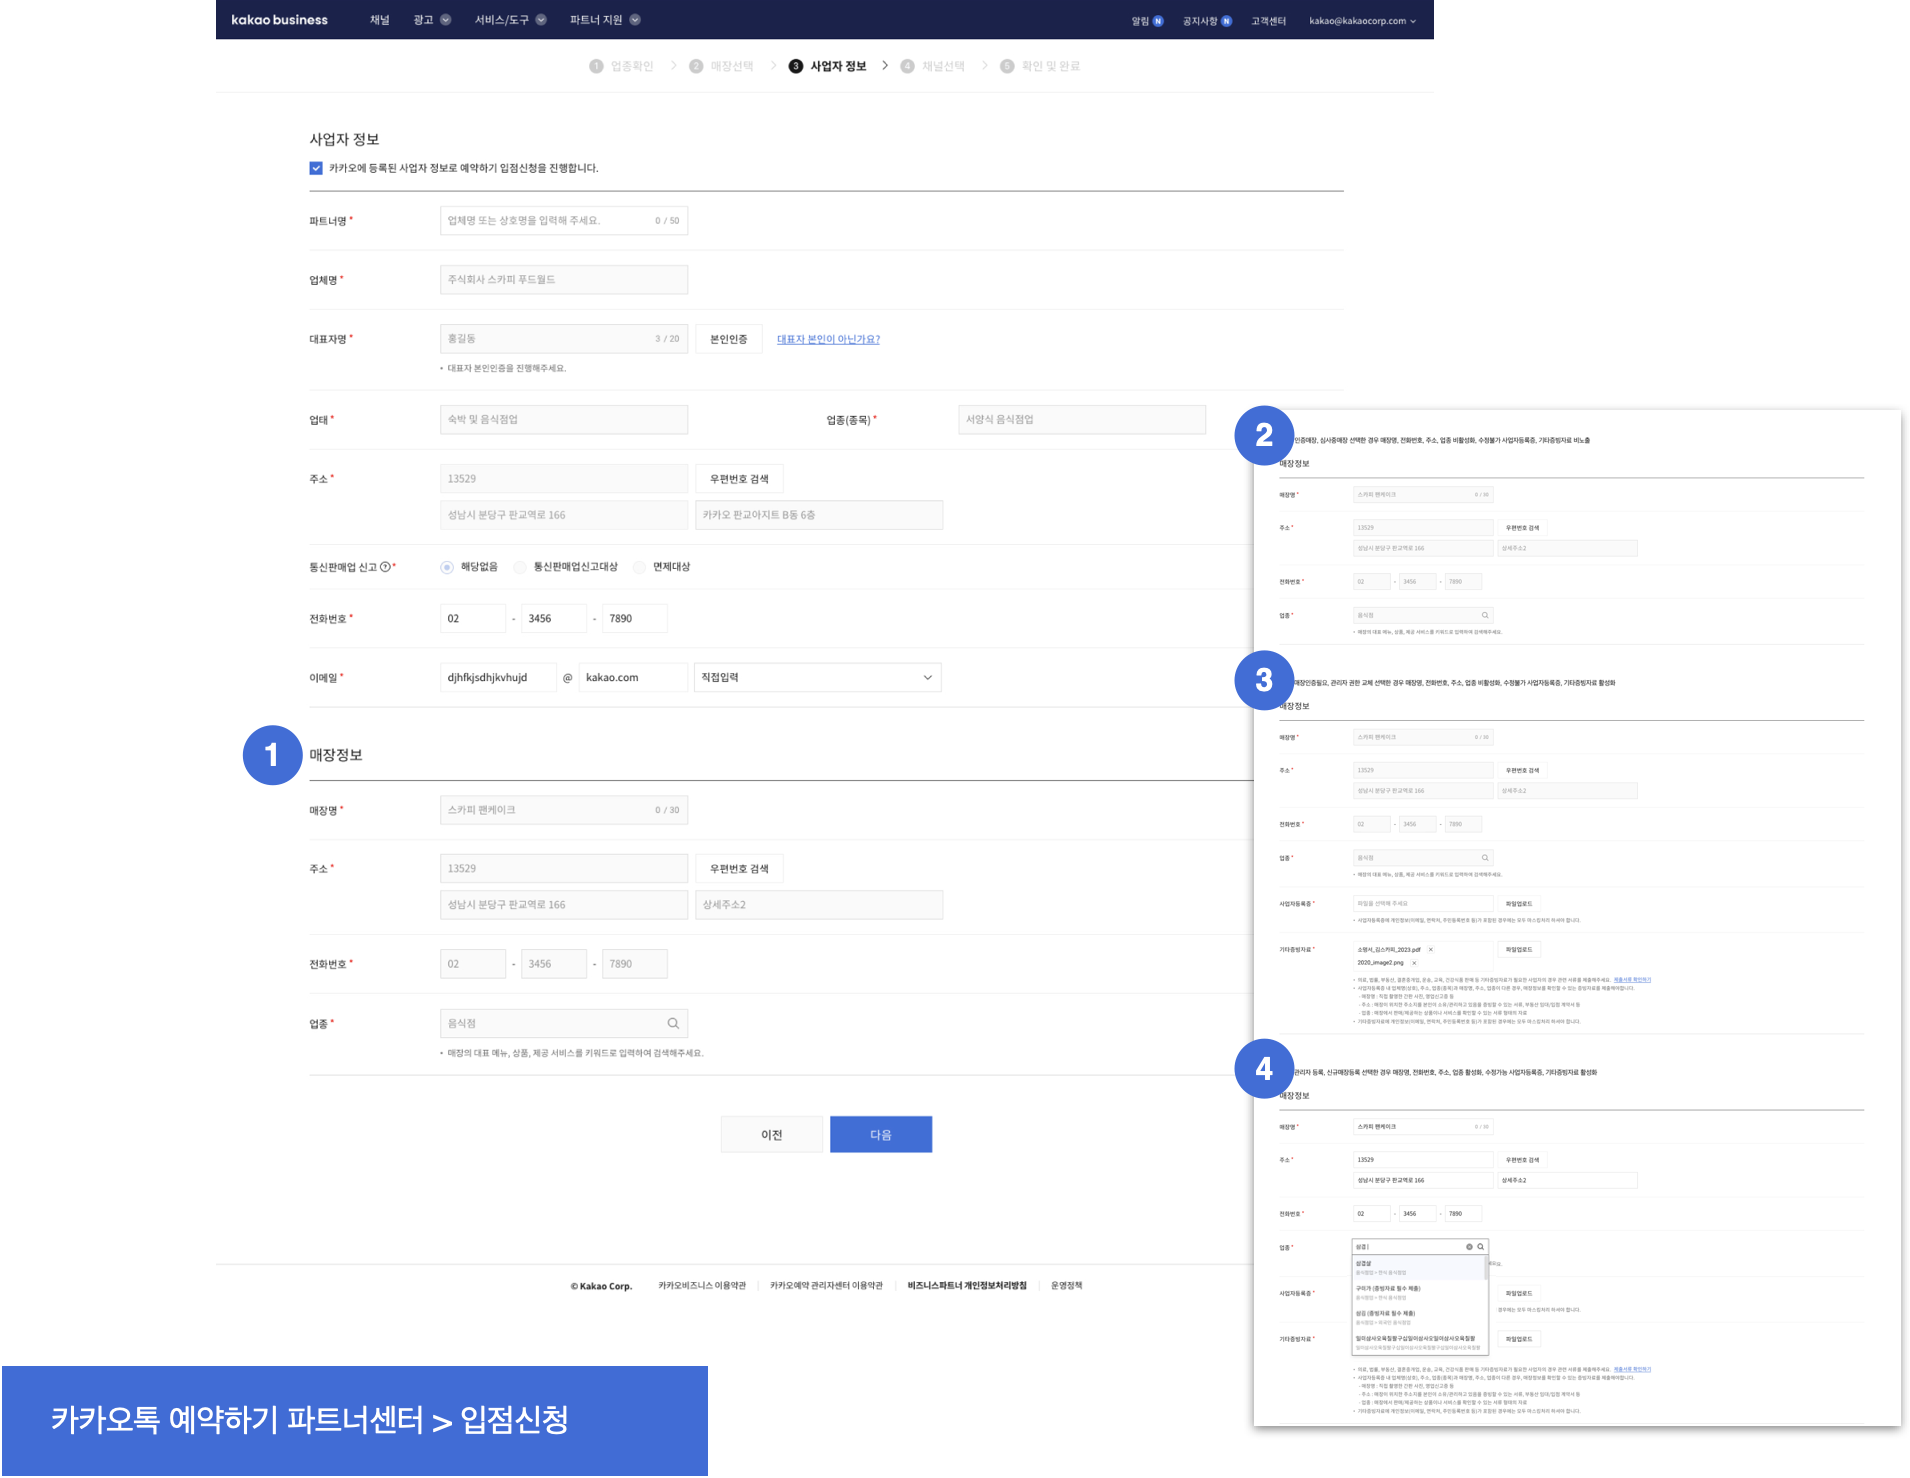The image size is (1910, 1478).
Task: Select the 통신판매업신고대상 radio option
Action: click(520, 567)
